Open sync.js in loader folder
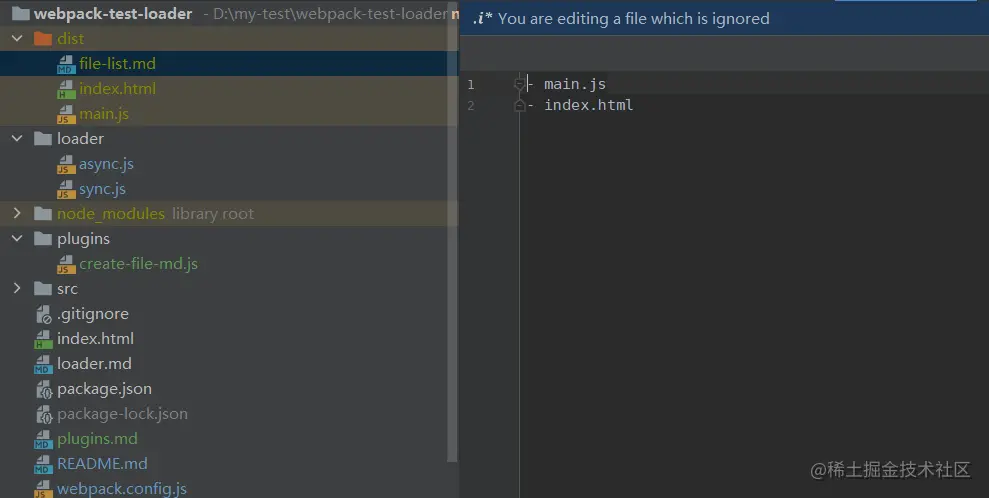Viewport: 989px width, 498px height. tap(102, 189)
